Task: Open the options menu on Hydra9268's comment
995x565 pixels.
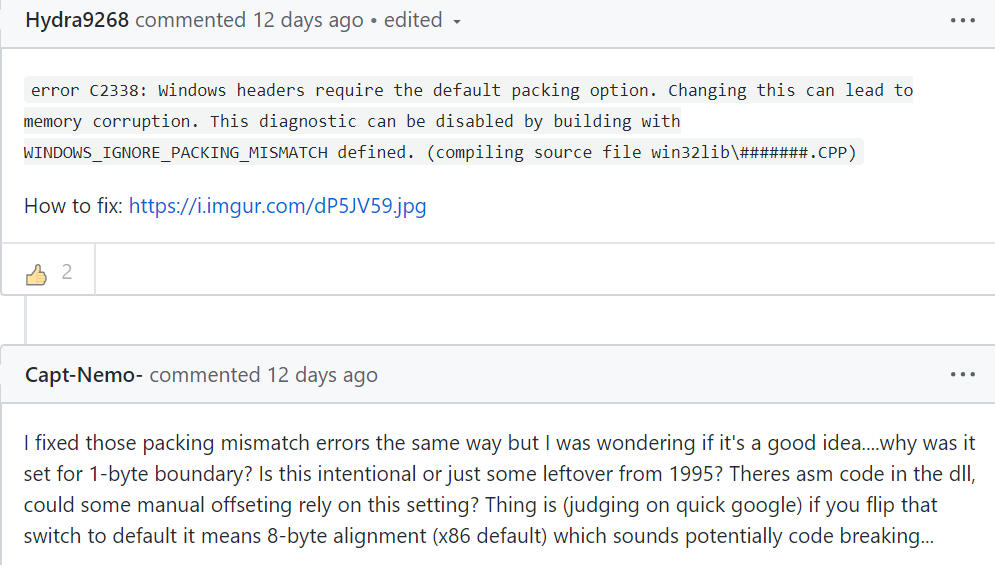Action: pos(962,20)
